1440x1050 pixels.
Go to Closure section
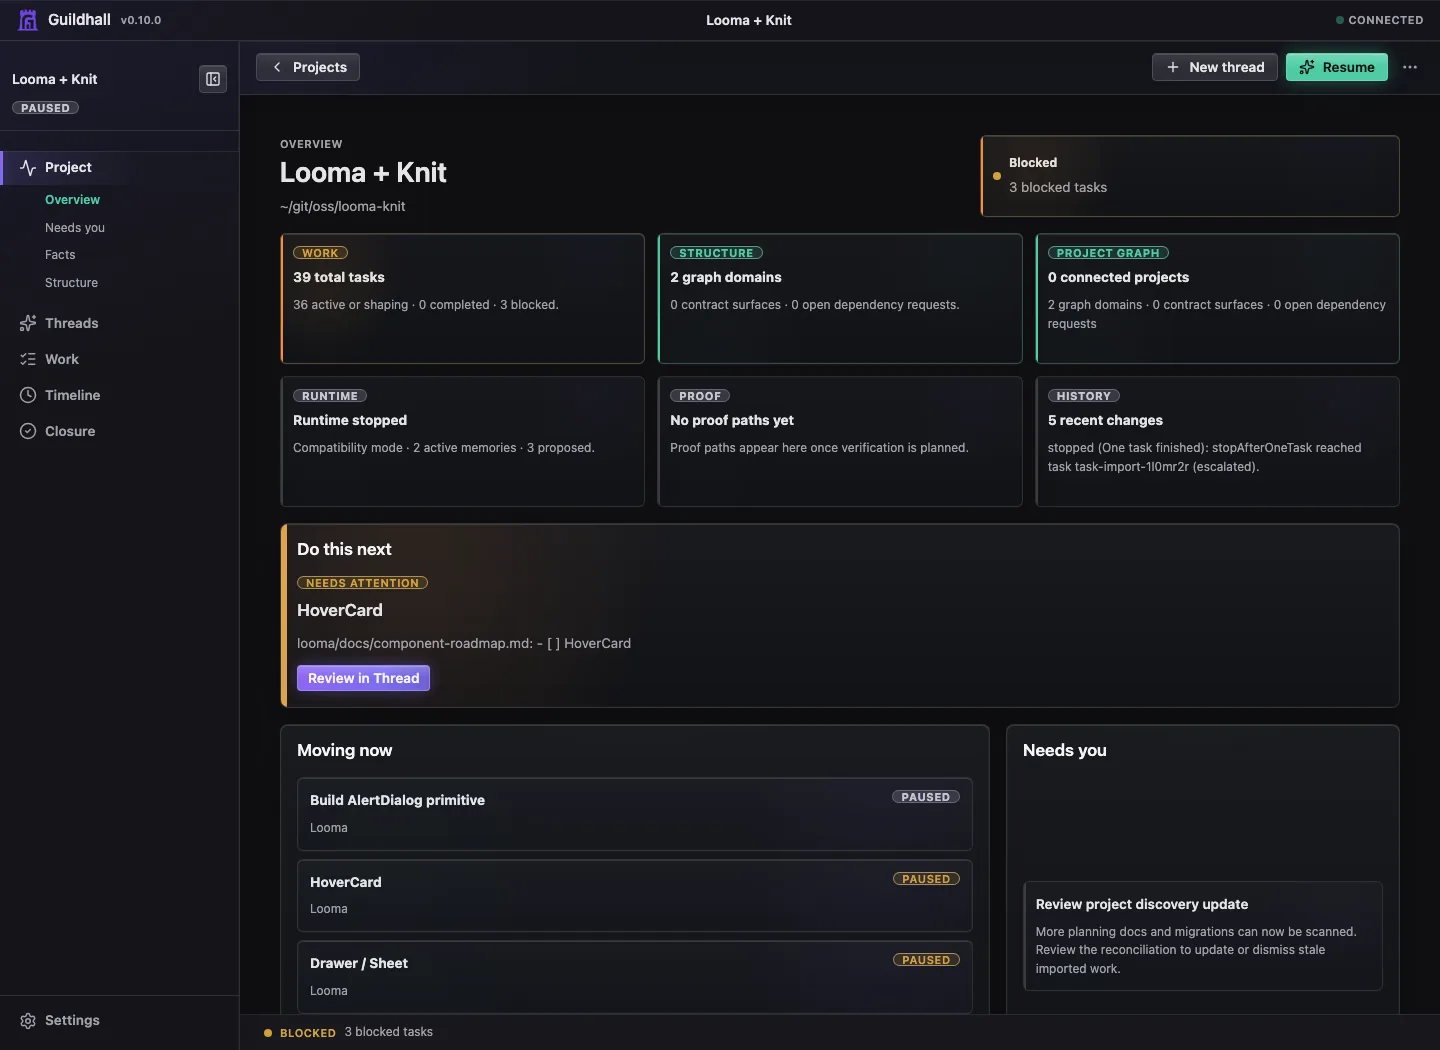[119, 431]
